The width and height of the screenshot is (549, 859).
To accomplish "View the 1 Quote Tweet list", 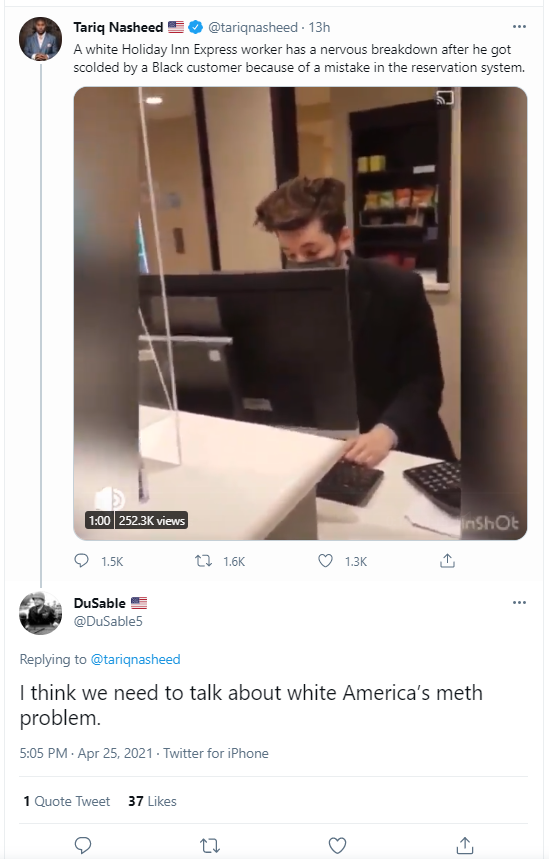I will pos(66,801).
